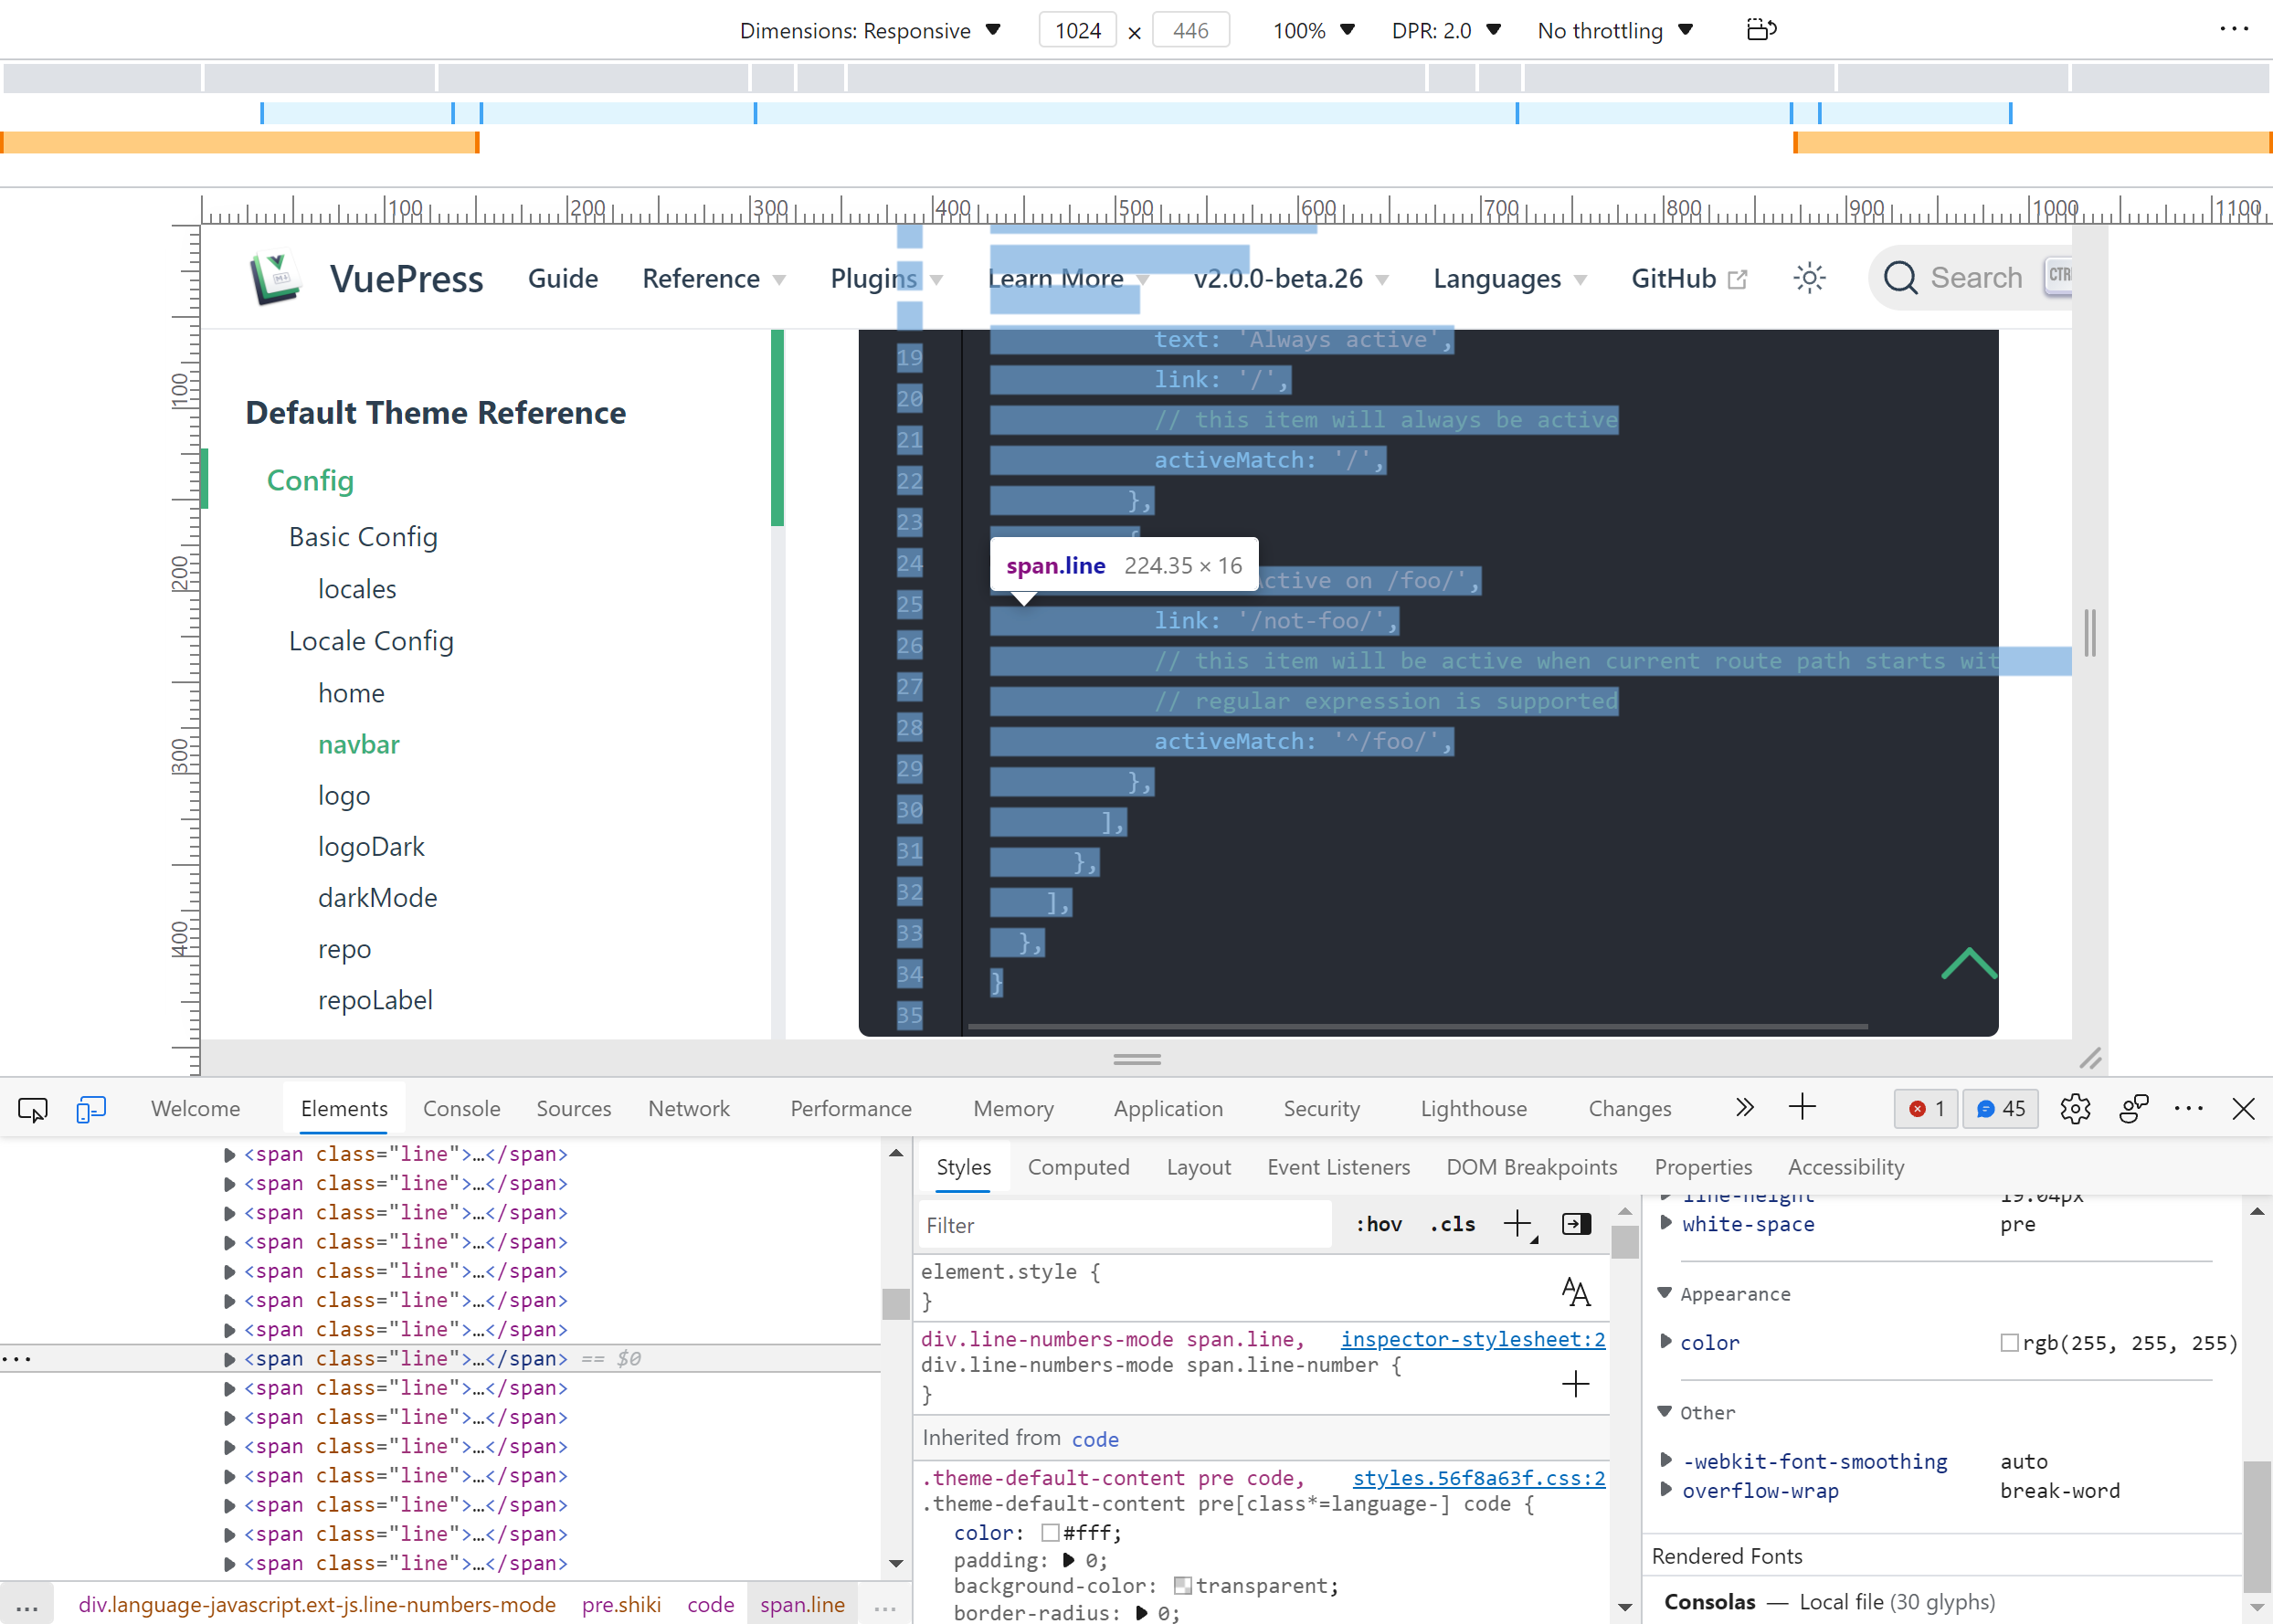Toggle computed styles sidebar pane

coord(1576,1224)
